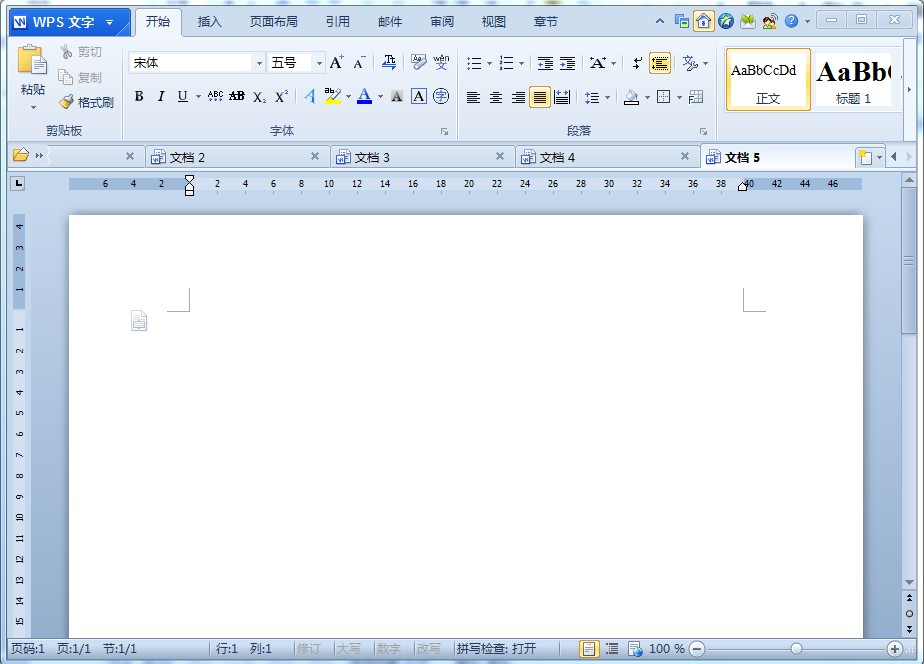Close the 文档 2 document tab
924x664 pixels.
click(x=315, y=156)
